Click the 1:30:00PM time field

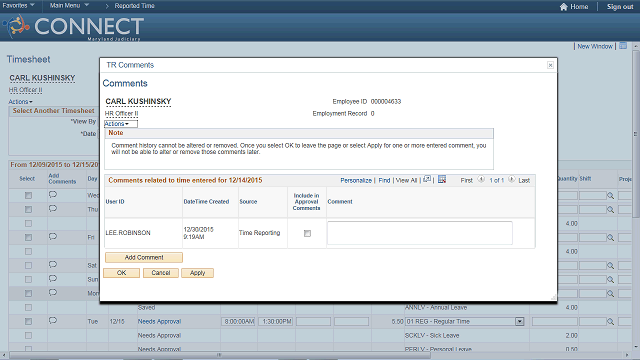pyautogui.click(x=277, y=322)
